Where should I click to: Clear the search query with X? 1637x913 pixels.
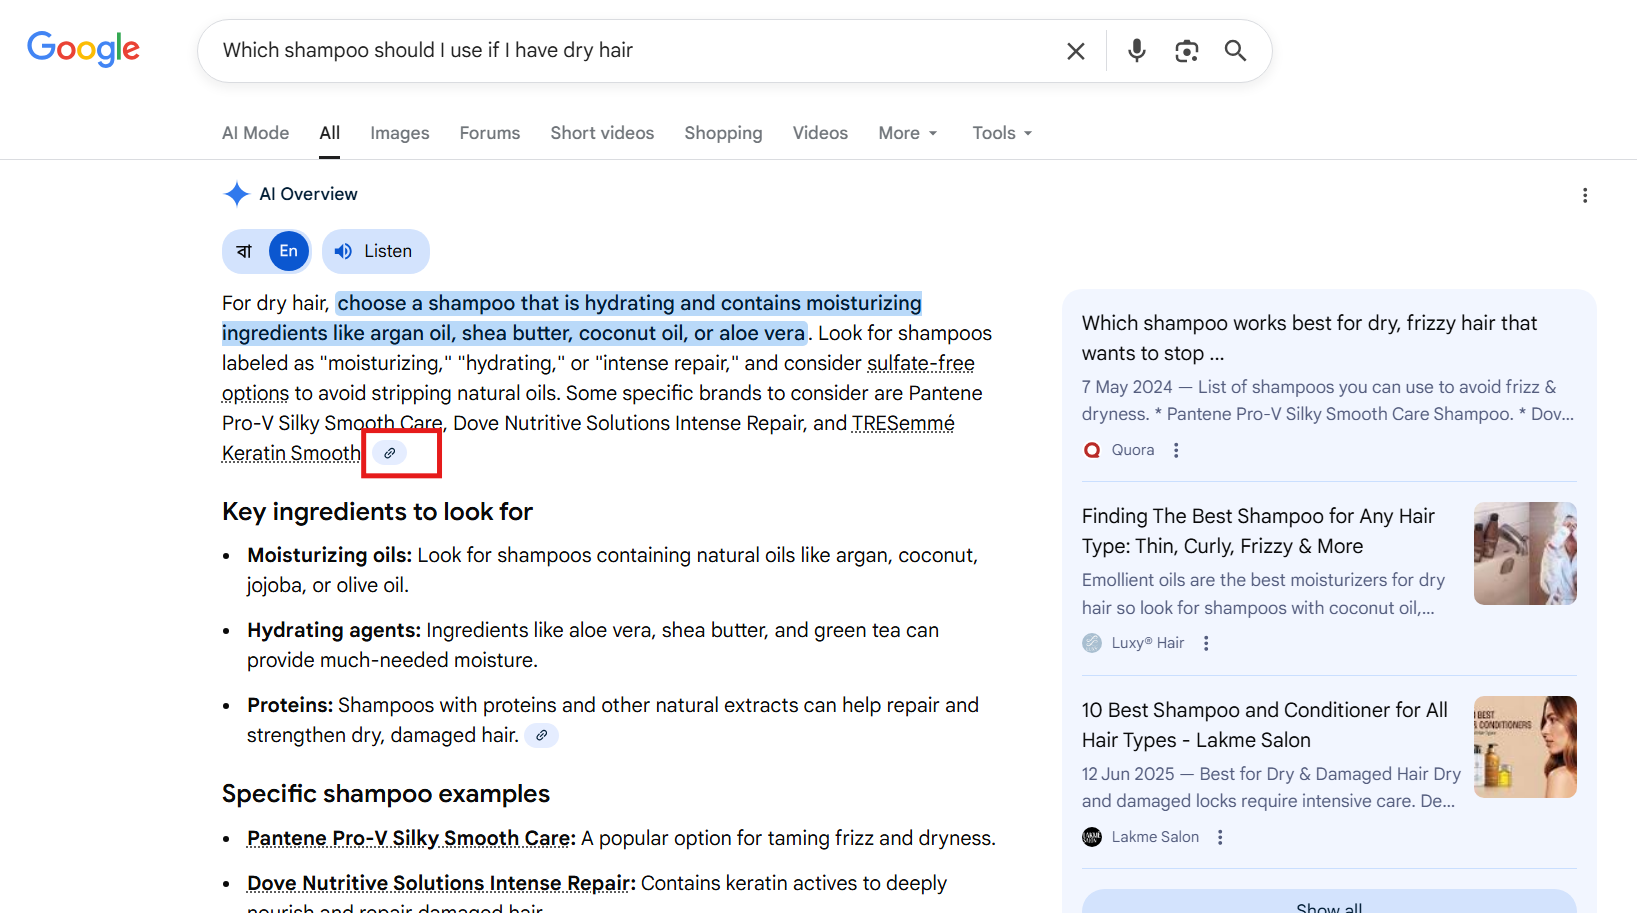coord(1076,51)
